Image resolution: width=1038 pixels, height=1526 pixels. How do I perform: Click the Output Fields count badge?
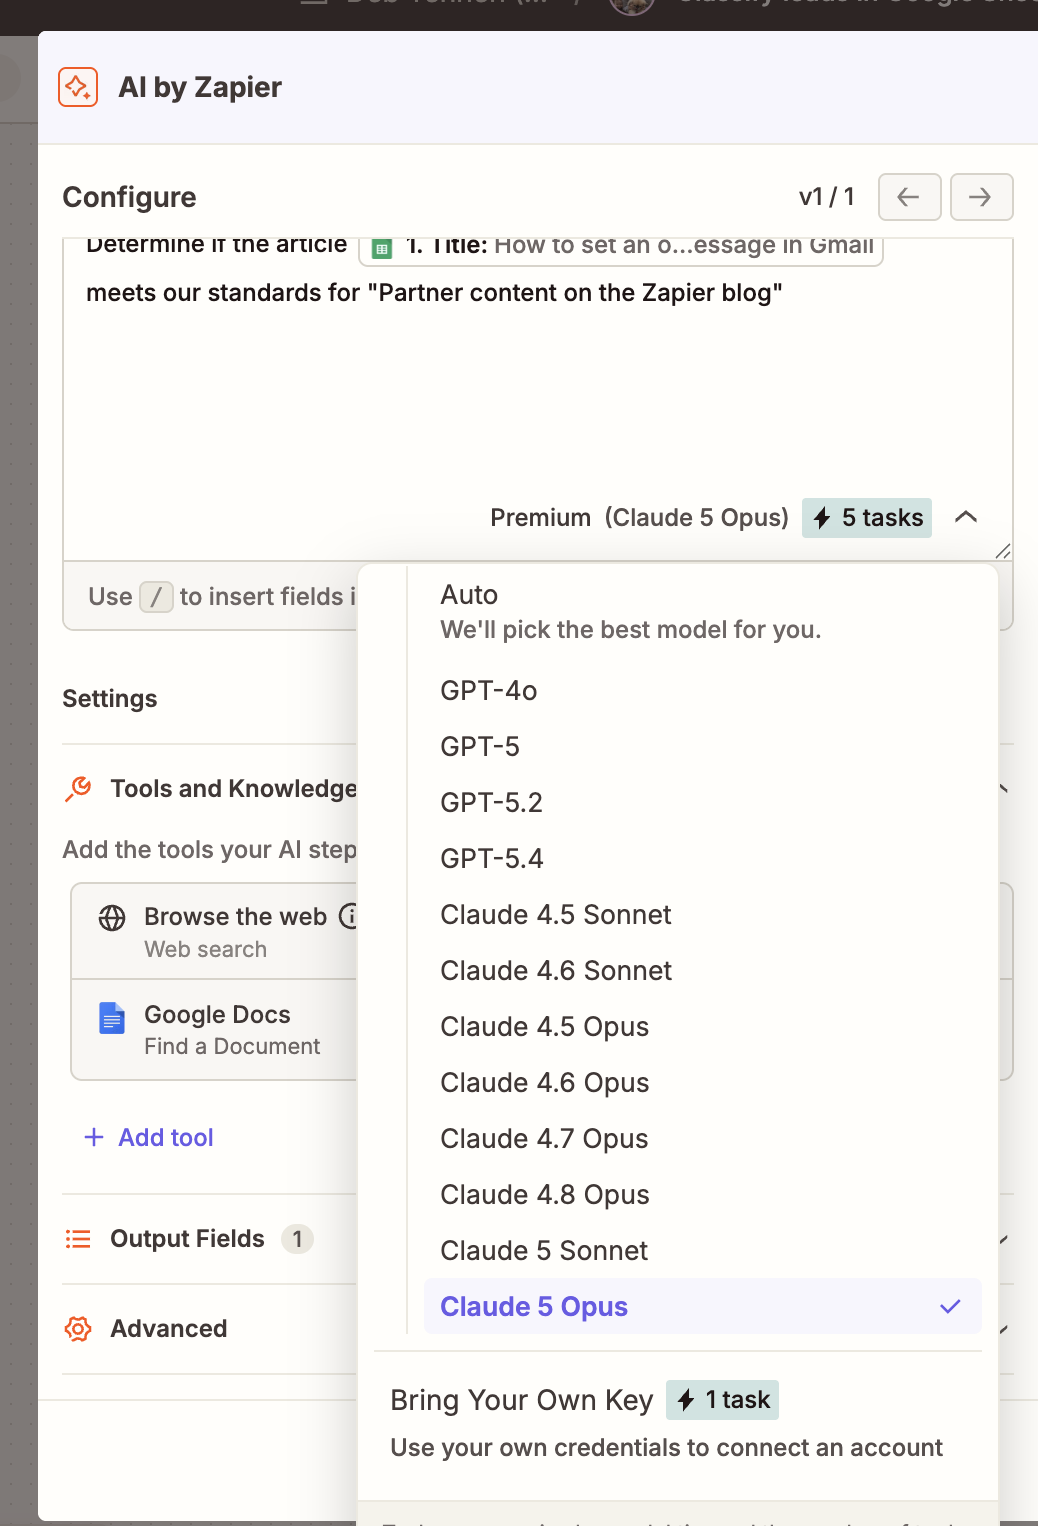click(297, 1239)
